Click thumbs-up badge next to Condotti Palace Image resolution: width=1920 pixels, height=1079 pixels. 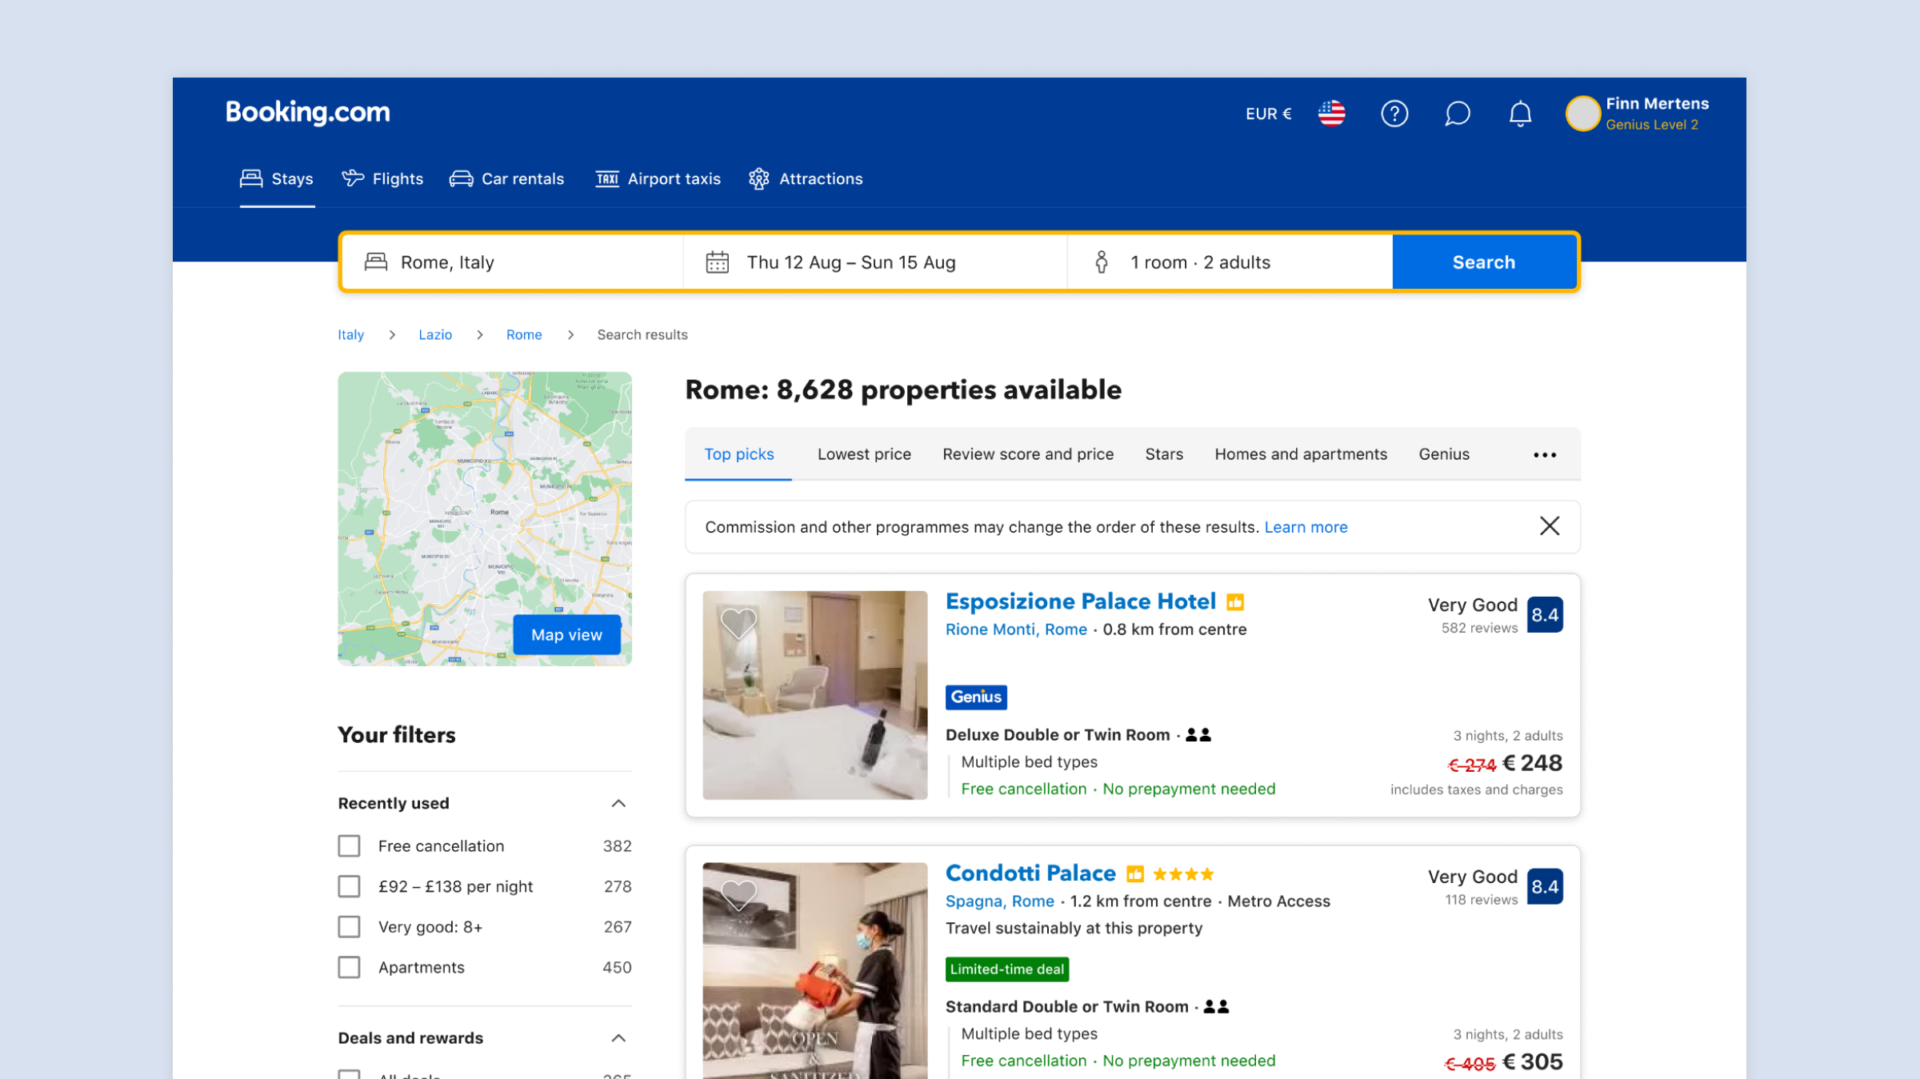tap(1135, 874)
